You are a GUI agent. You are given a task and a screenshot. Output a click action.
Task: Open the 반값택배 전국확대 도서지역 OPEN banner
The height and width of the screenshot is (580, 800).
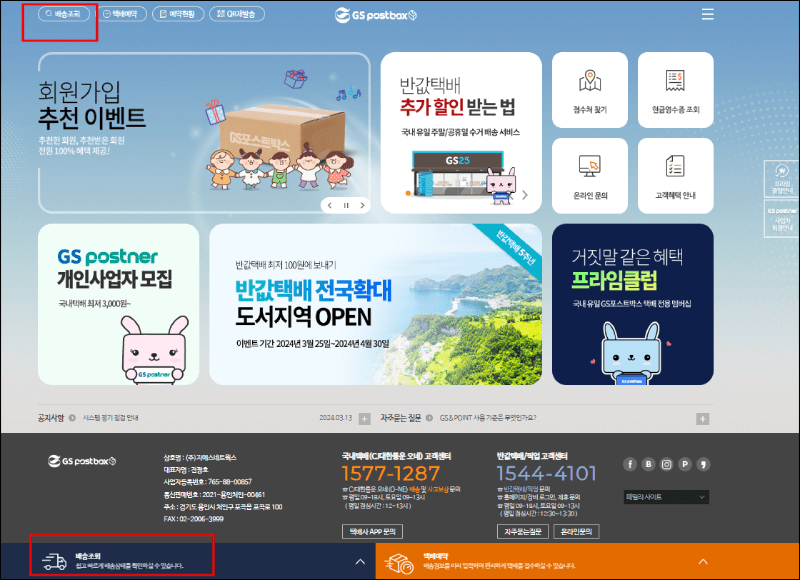click(376, 305)
